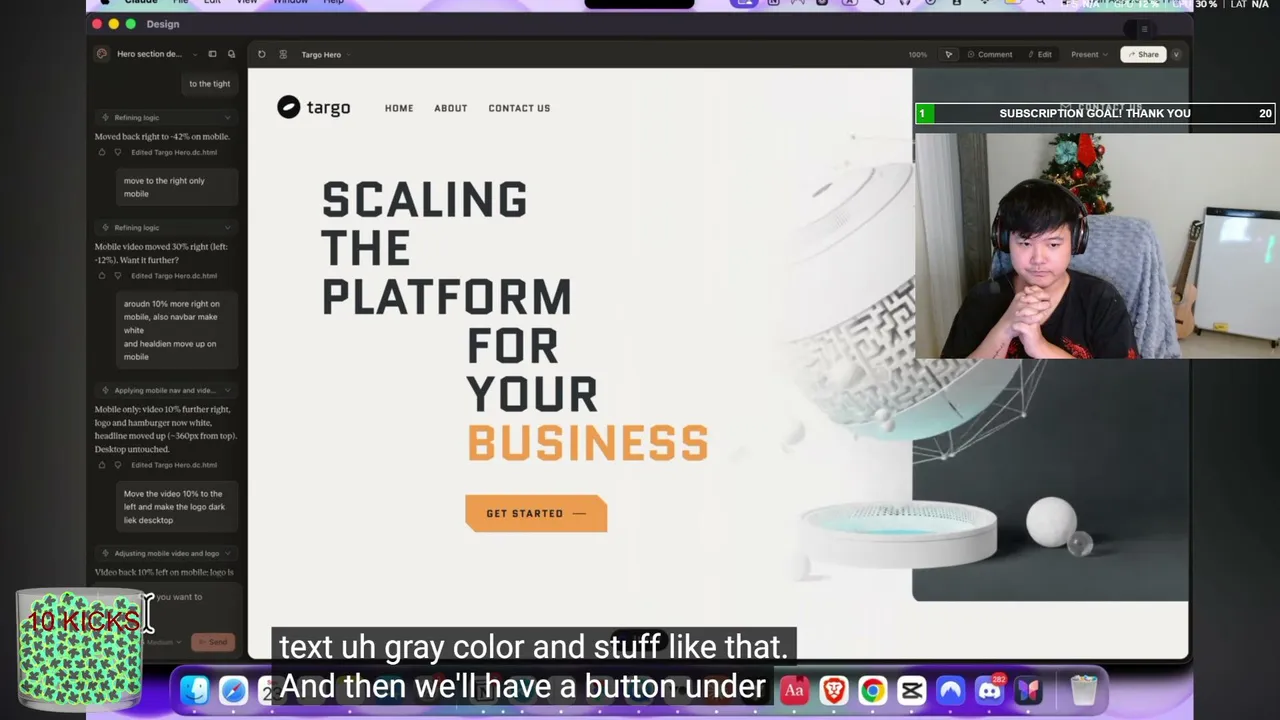
Task: Open the Dictionary app in the Dock
Action: (x=794, y=690)
